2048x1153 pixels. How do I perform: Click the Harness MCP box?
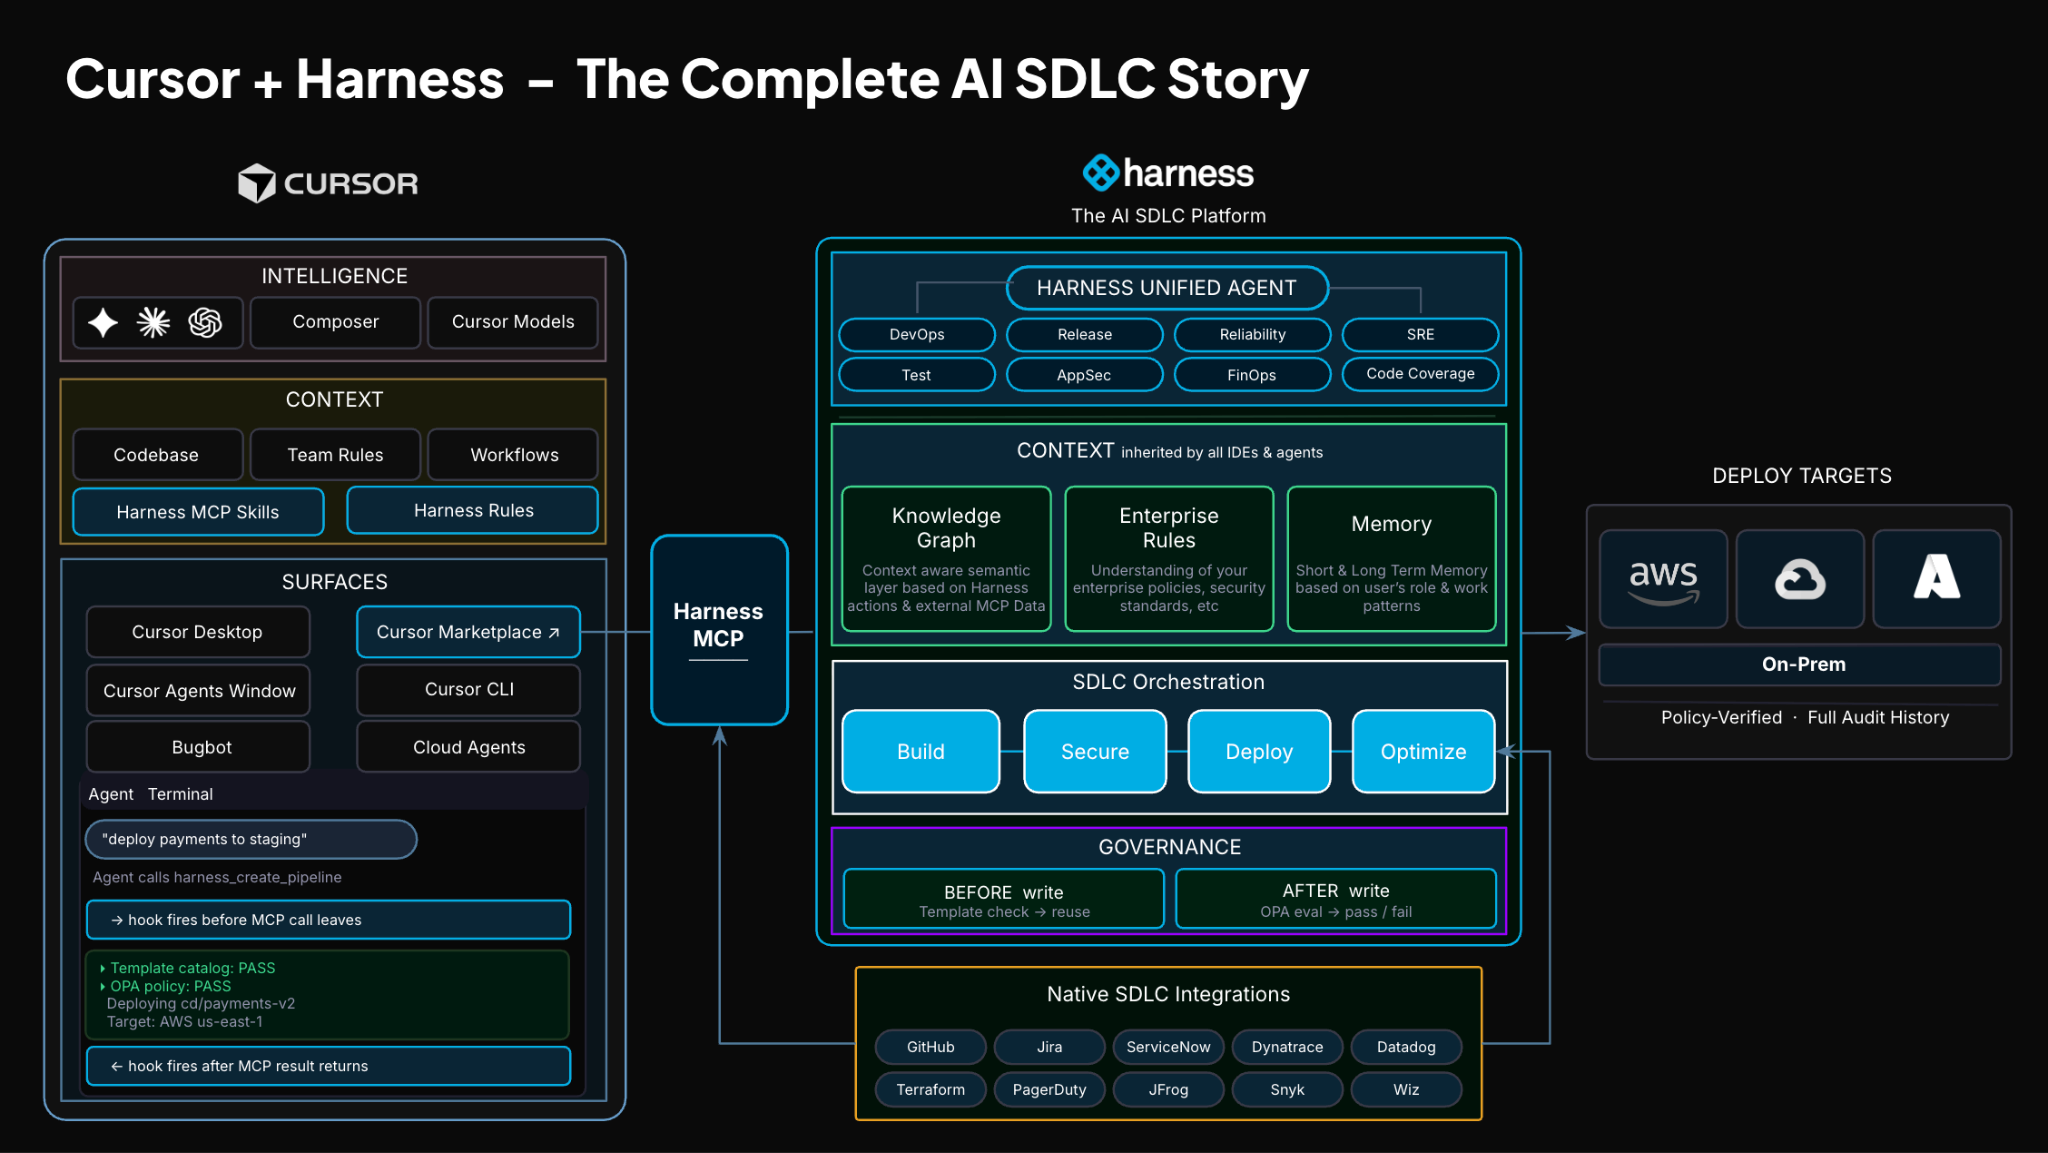(x=719, y=630)
